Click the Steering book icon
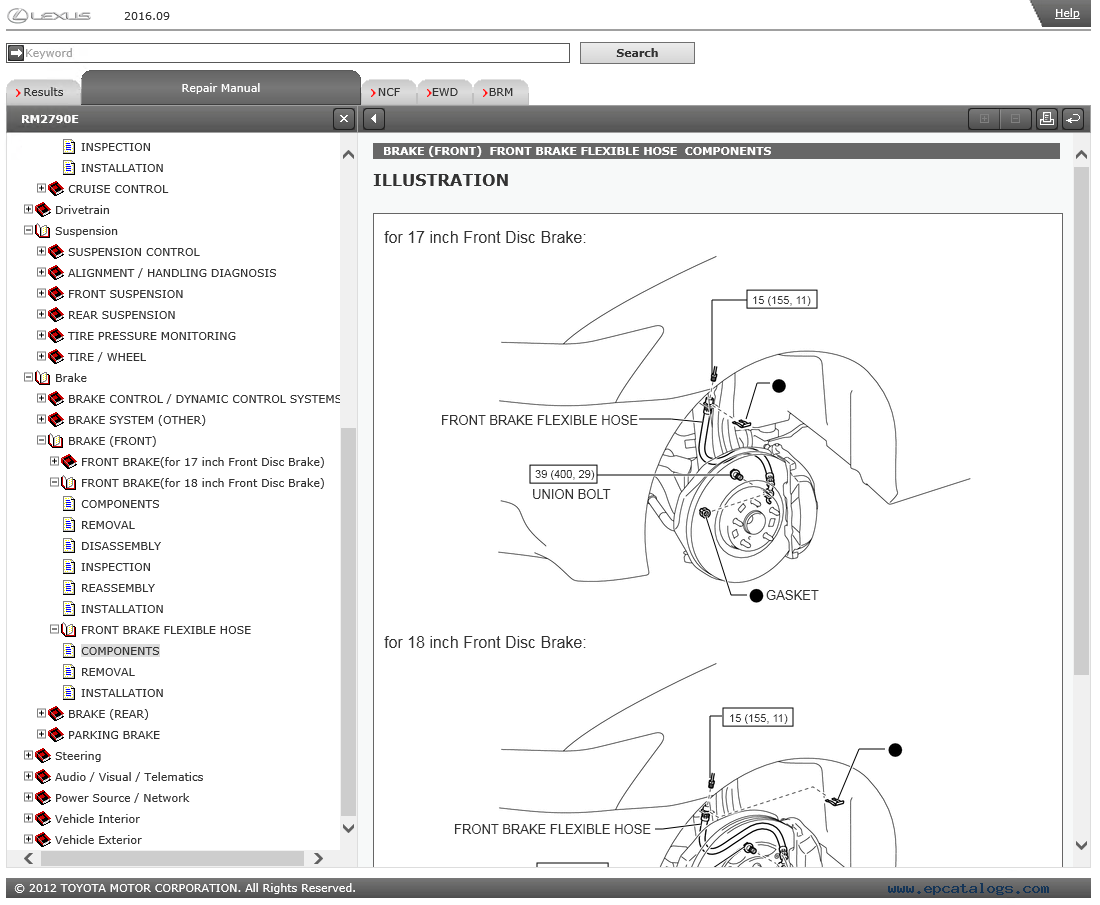This screenshot has height=905, width=1100. click(x=43, y=756)
